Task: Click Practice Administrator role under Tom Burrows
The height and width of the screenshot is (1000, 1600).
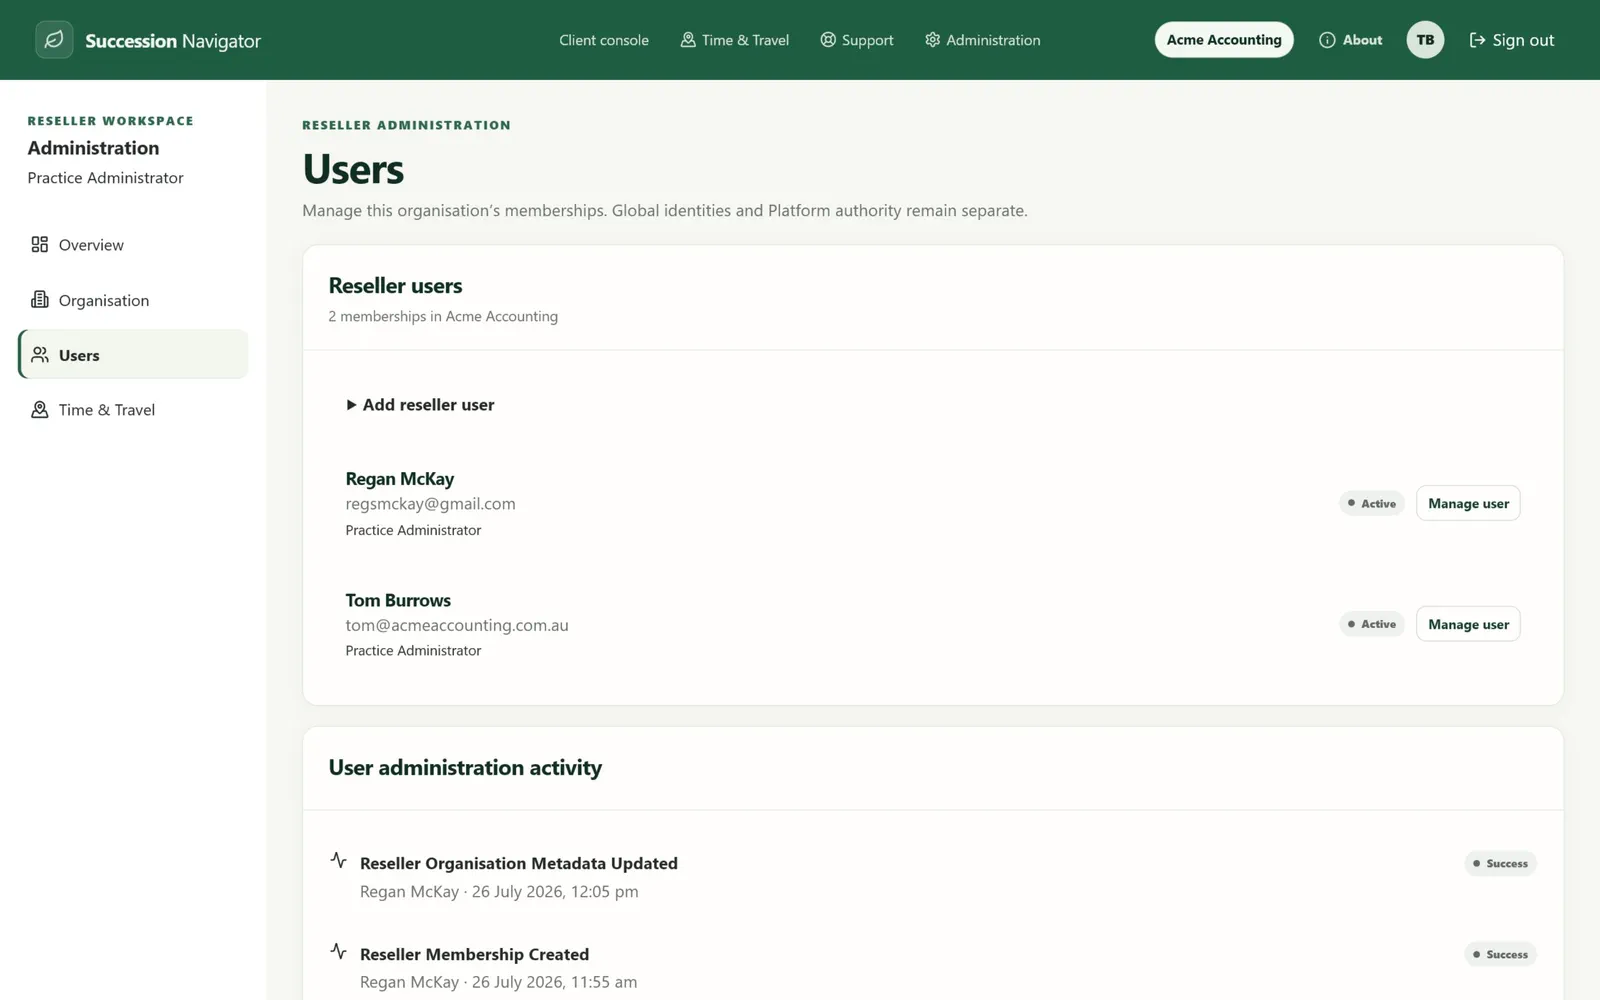Action: point(413,650)
